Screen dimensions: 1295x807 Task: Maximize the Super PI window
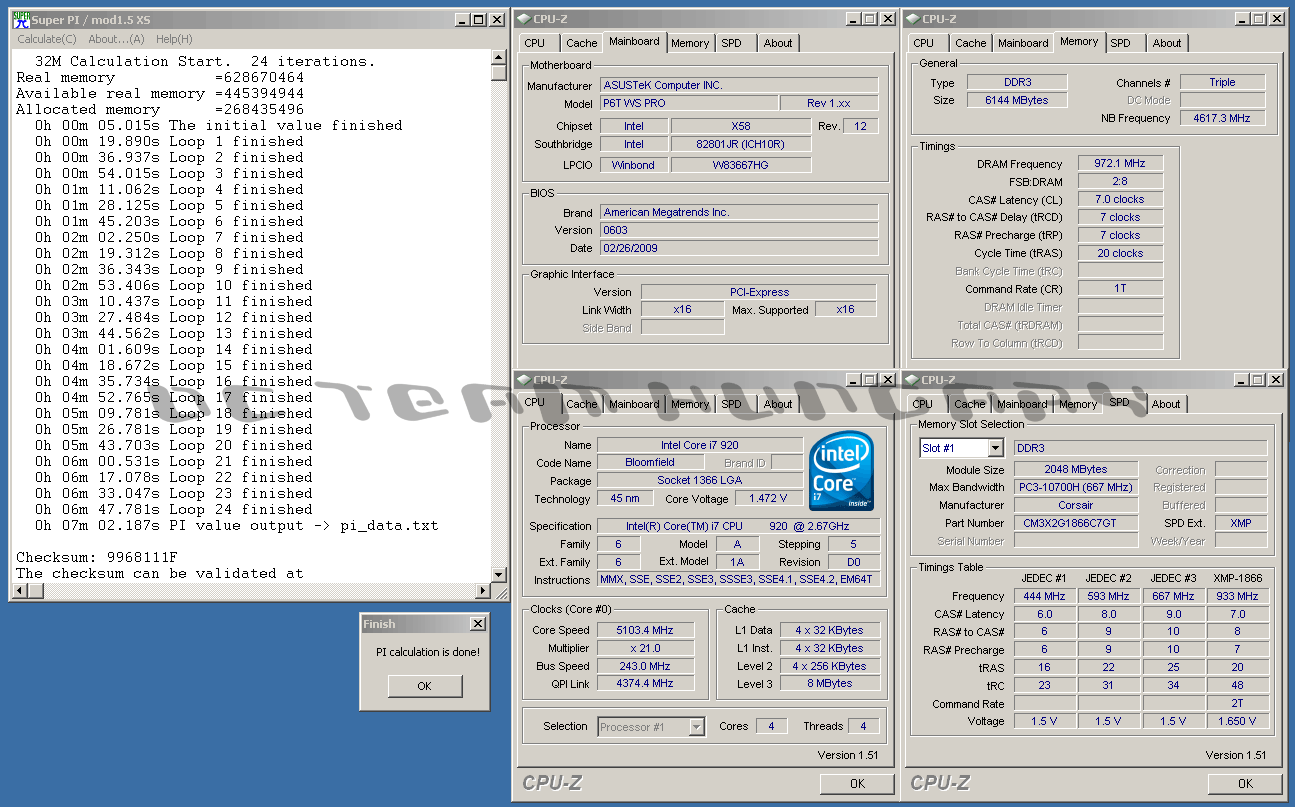pos(478,19)
